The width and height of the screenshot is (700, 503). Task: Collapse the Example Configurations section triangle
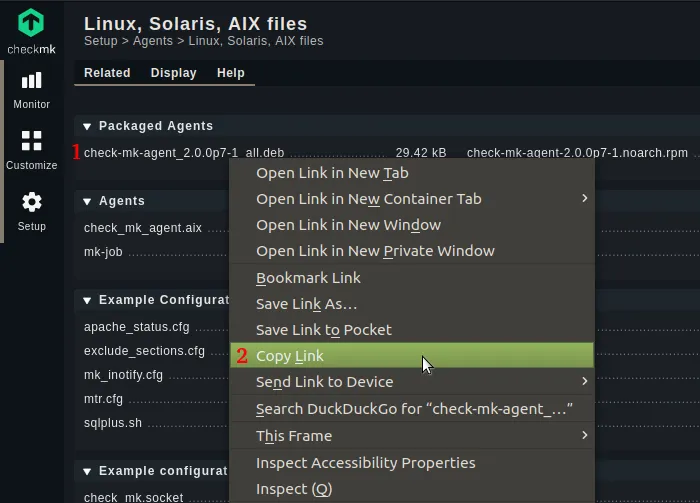tap(87, 301)
